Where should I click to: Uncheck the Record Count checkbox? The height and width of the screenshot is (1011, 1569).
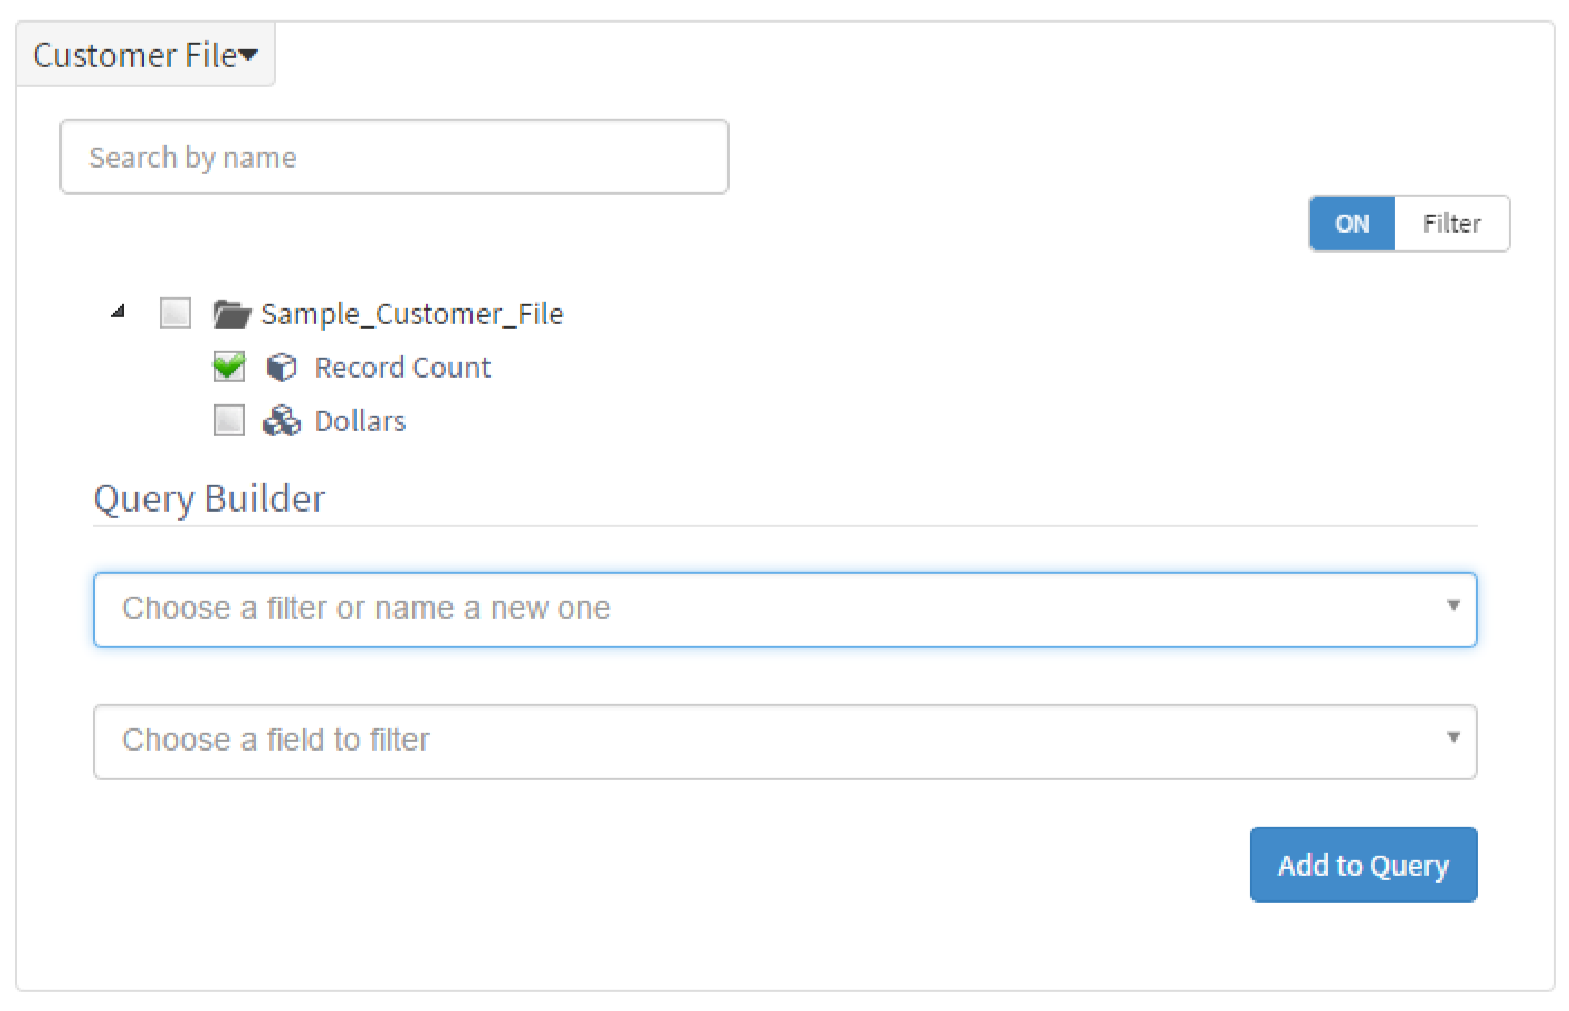pyautogui.click(x=229, y=367)
